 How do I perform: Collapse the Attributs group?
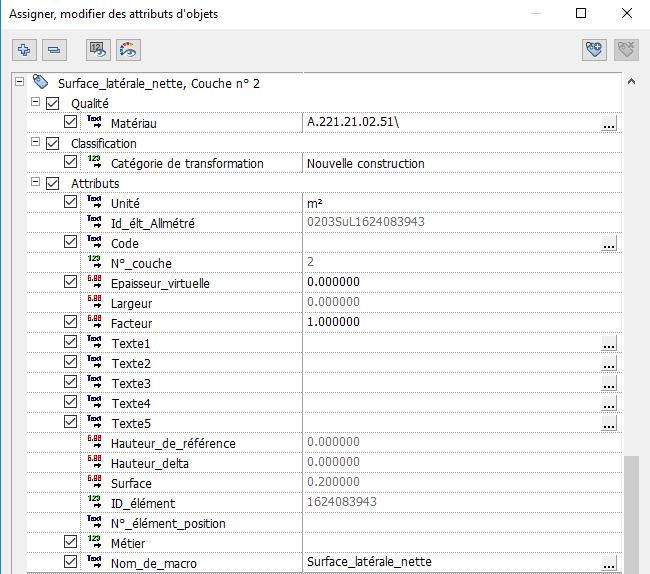(36, 182)
